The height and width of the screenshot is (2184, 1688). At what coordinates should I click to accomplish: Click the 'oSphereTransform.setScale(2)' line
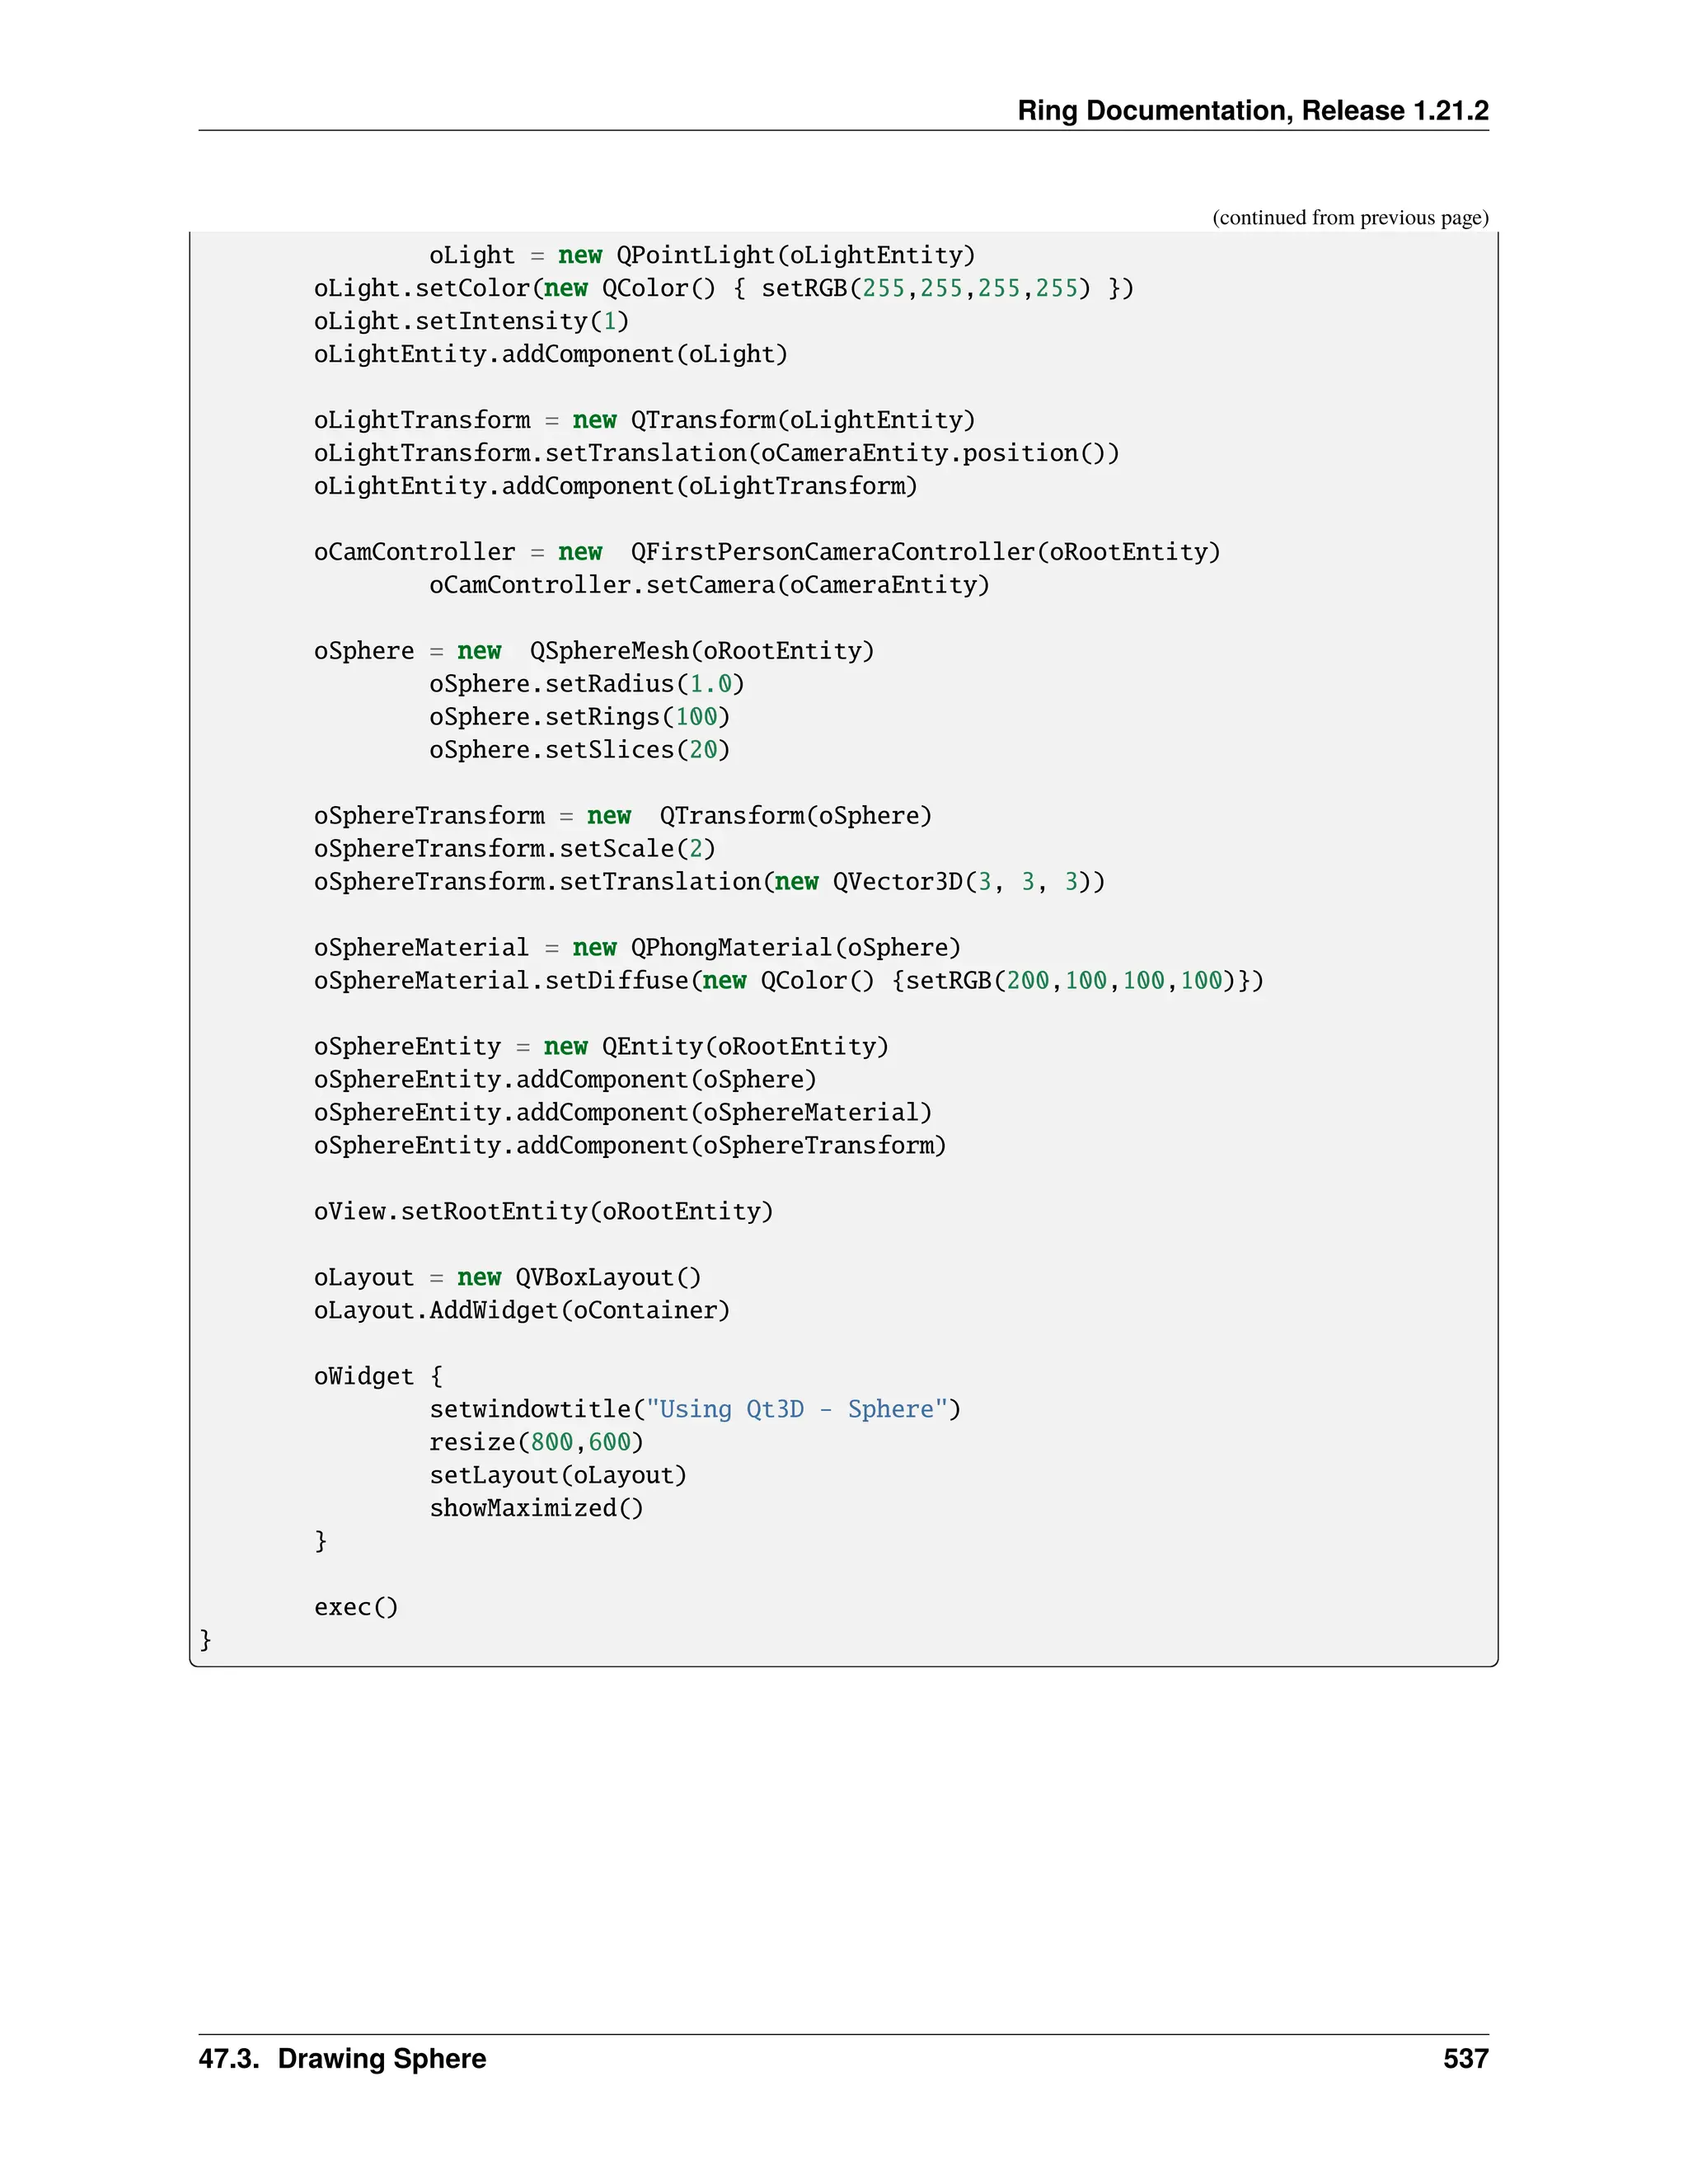514,849
